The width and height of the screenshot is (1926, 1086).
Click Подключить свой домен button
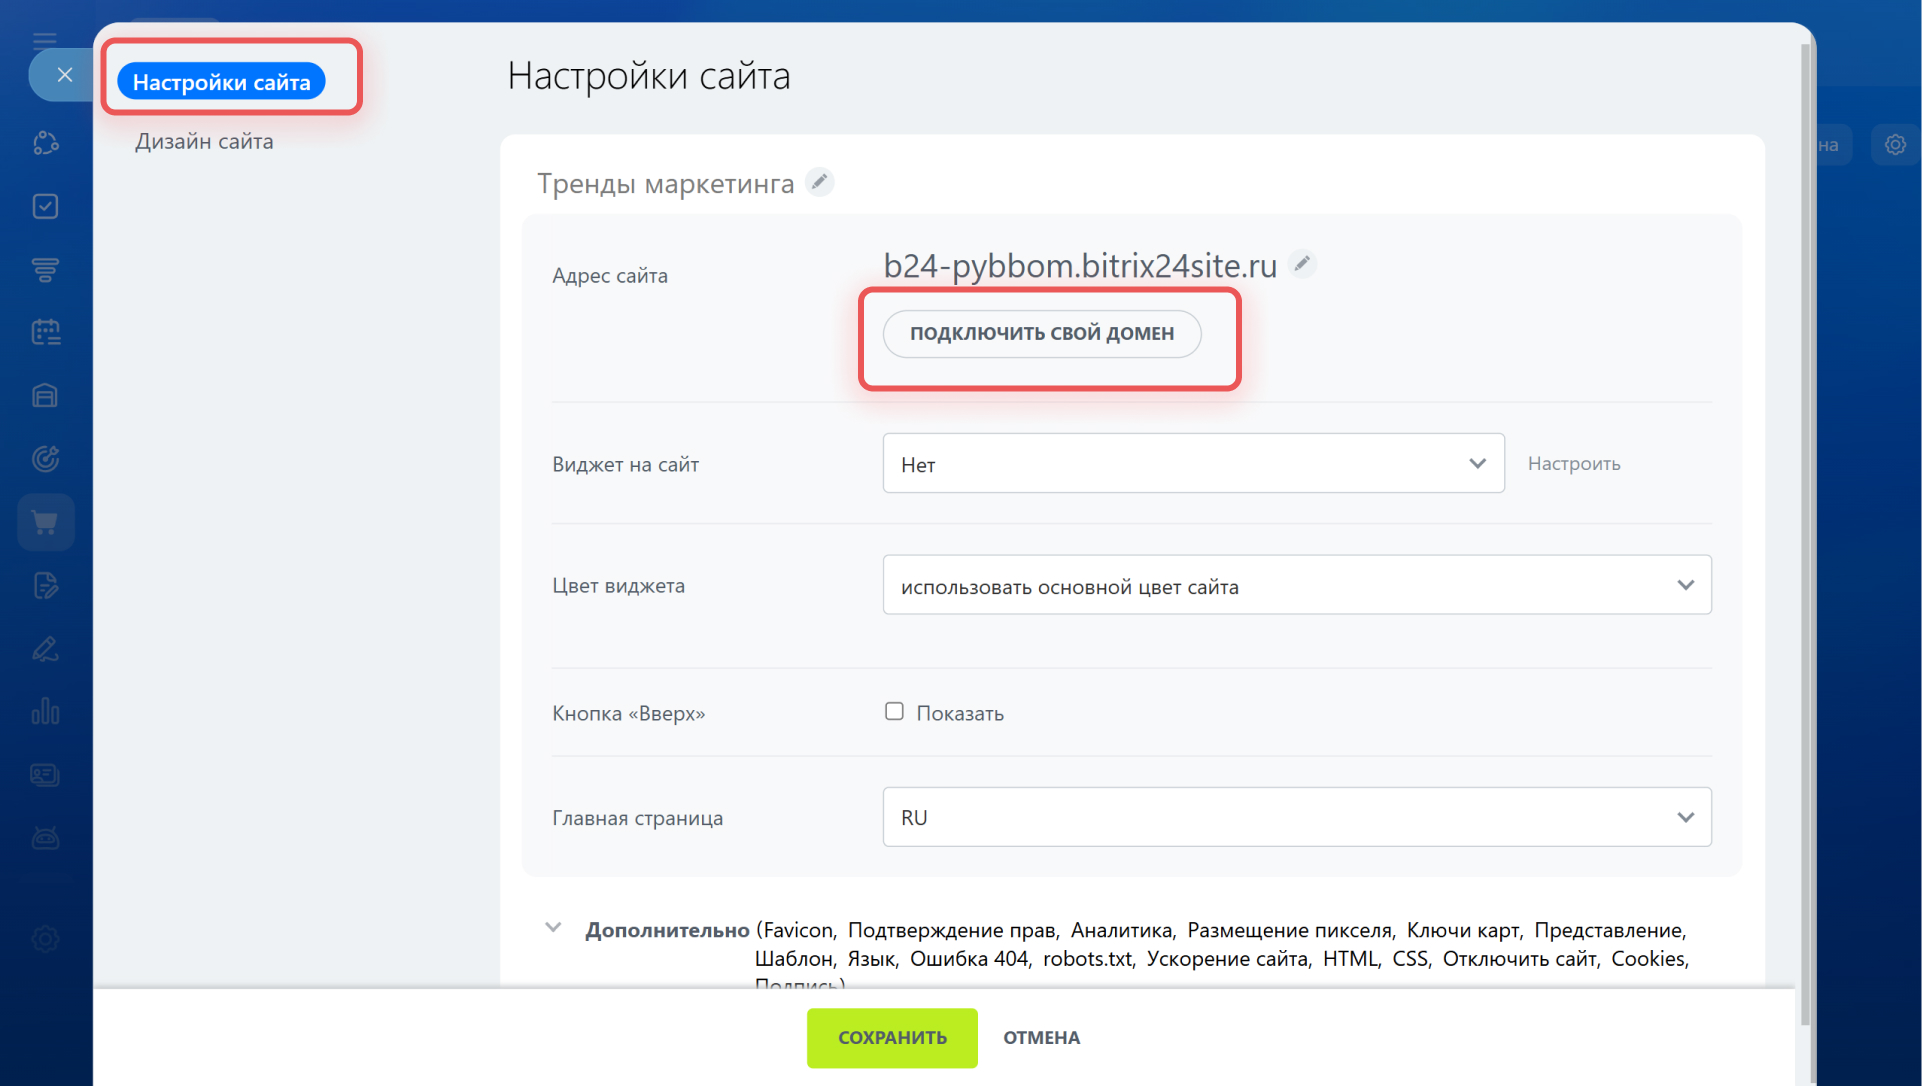1041,334
